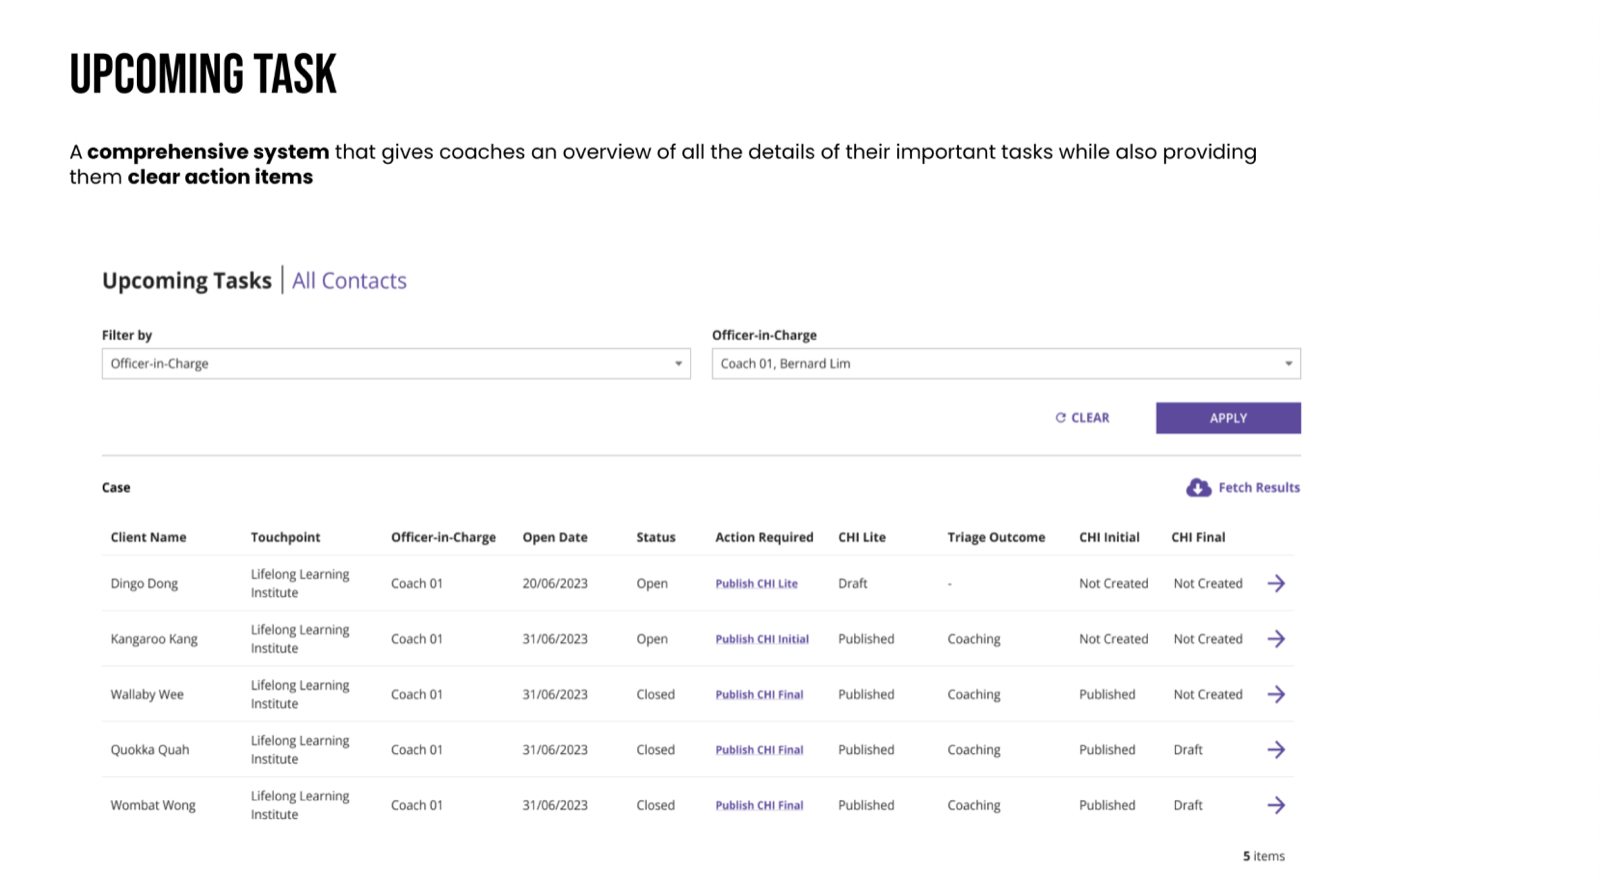Select the client name Kangaroo Kang

154,639
